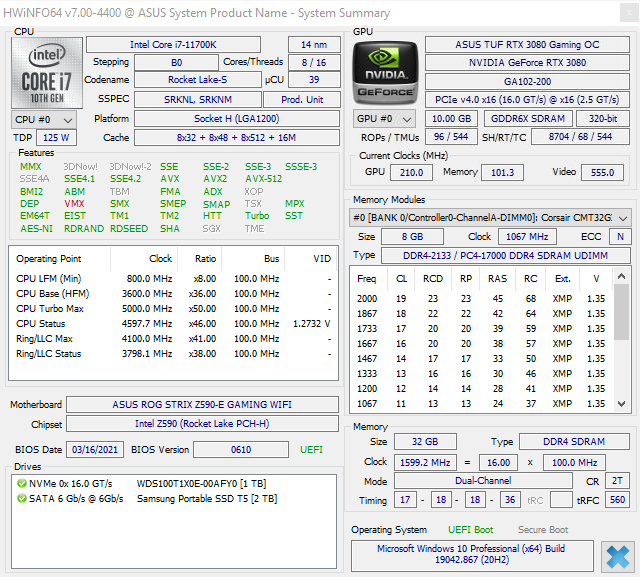Click the 125 W TDP field
The image size is (640, 577).
(x=56, y=138)
